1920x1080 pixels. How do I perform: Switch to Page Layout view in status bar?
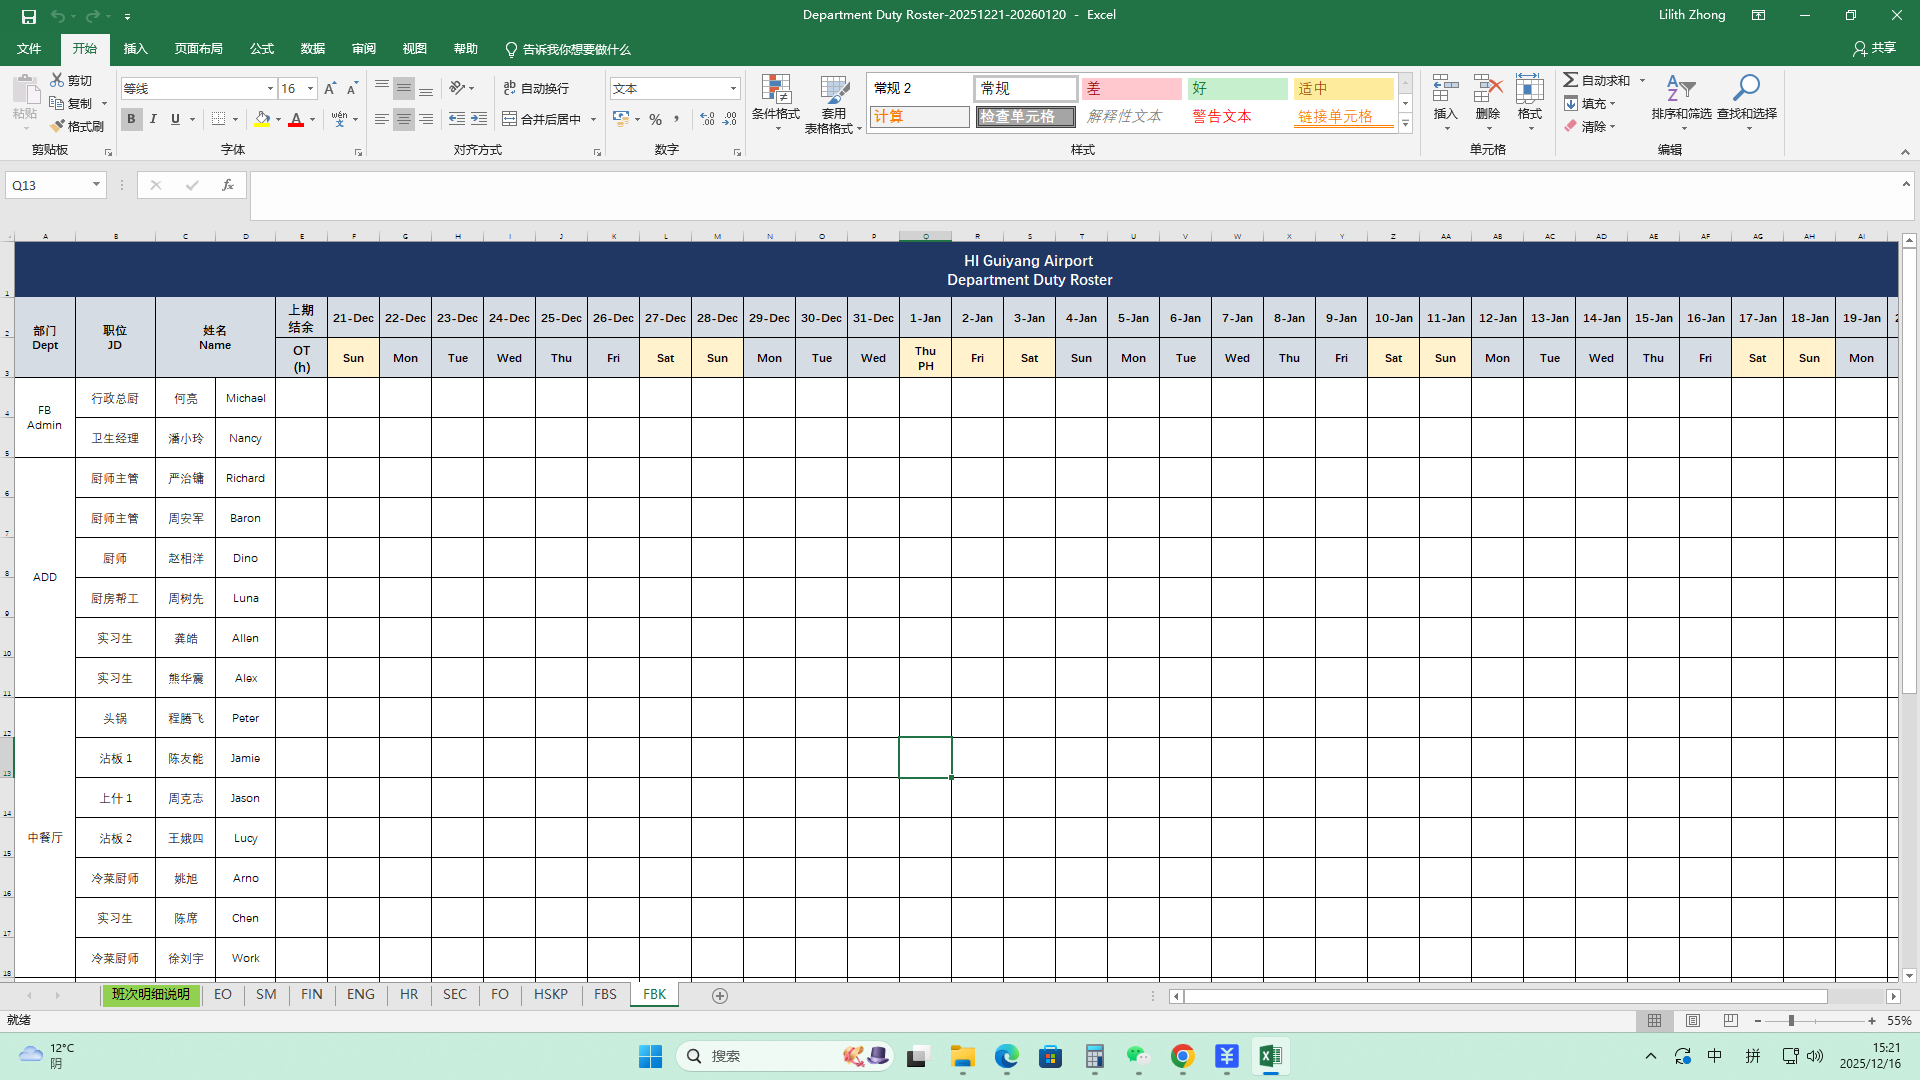pyautogui.click(x=1692, y=1021)
